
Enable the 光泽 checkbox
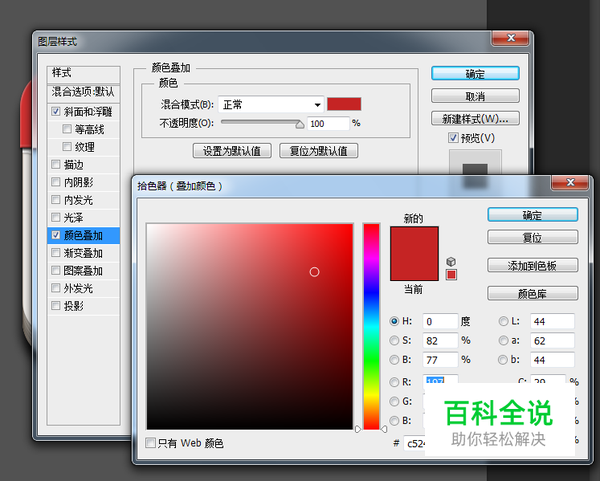(x=56, y=217)
